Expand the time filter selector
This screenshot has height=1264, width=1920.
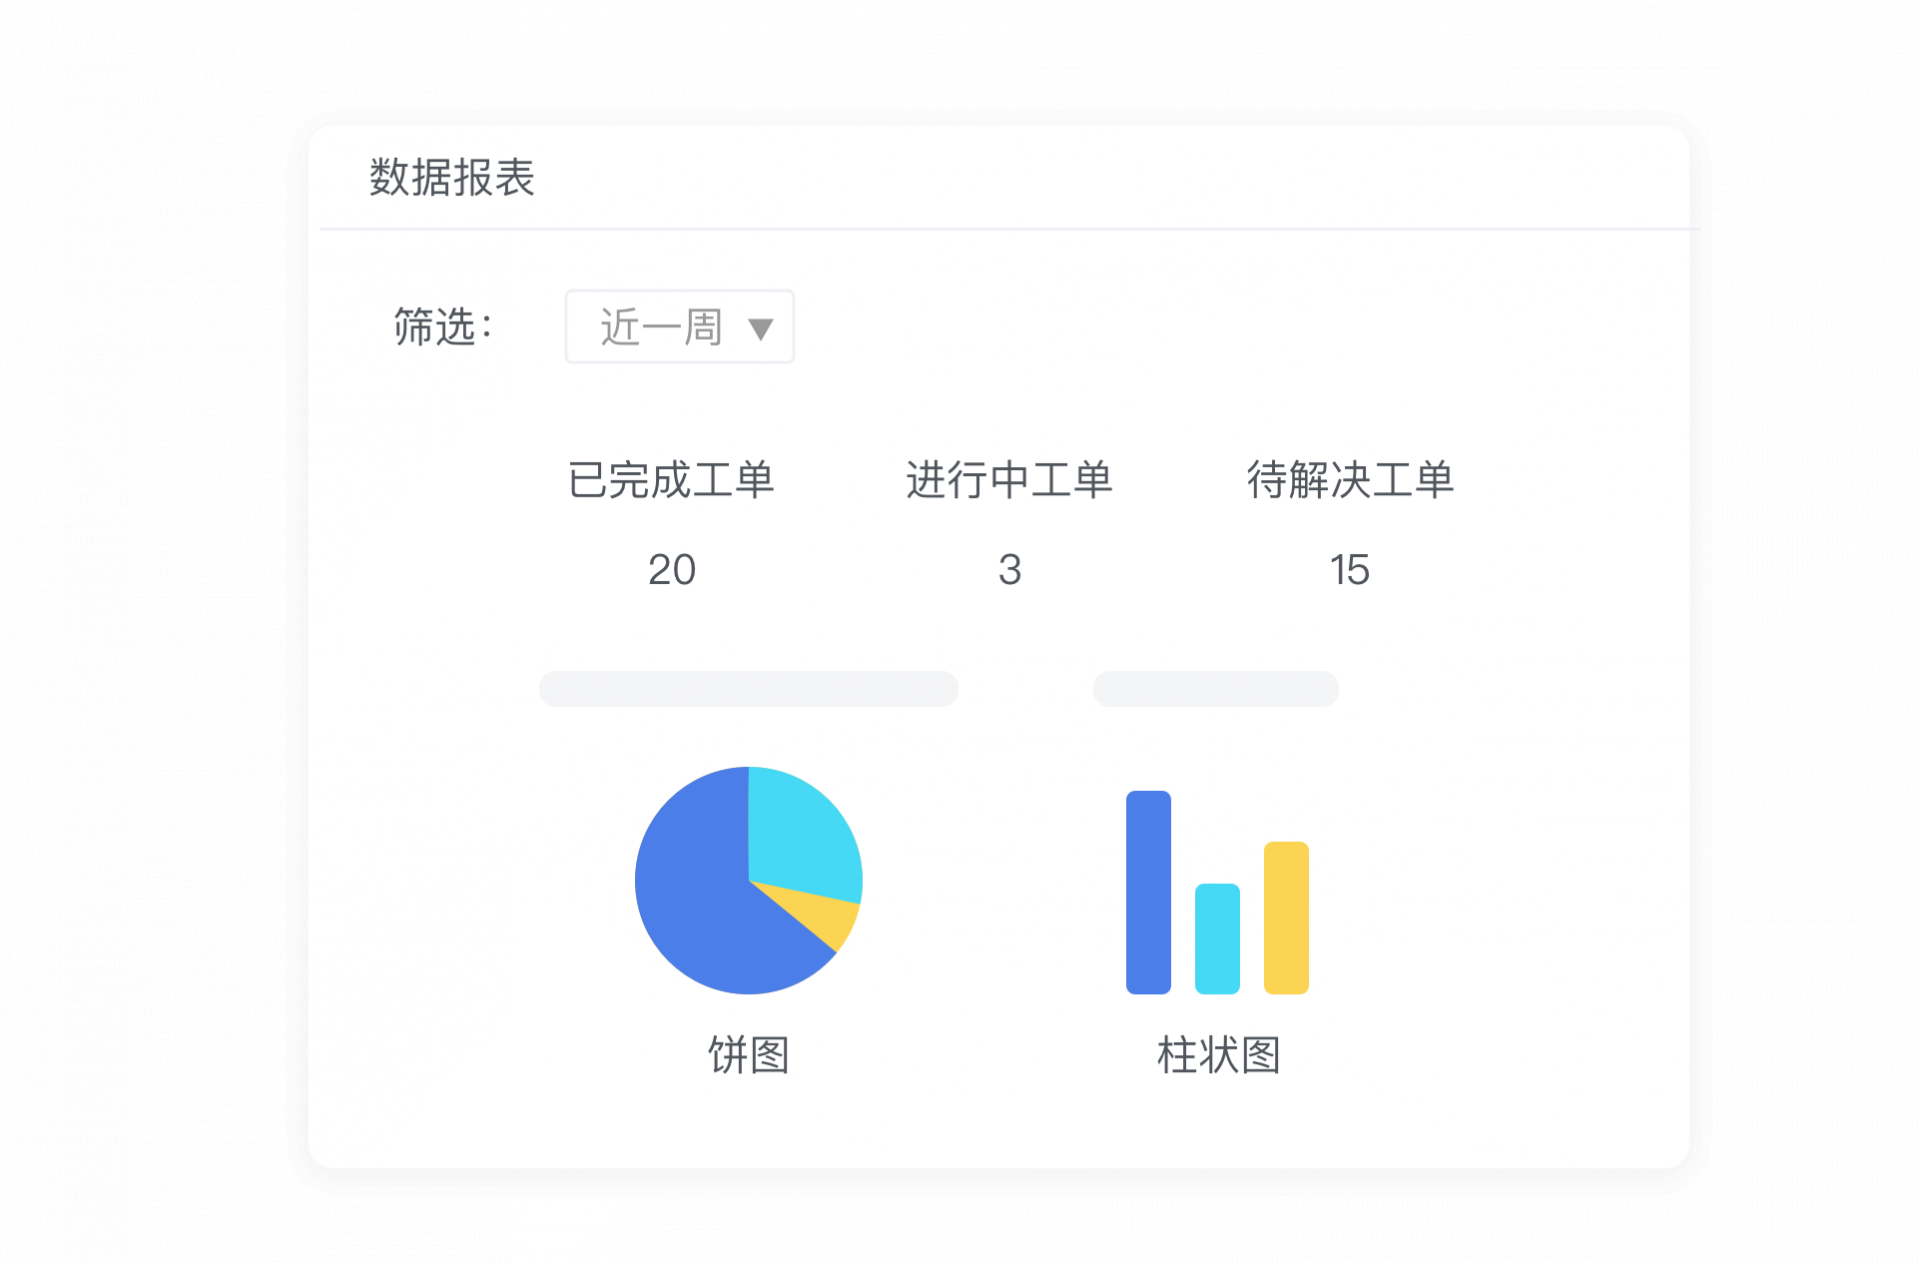679,327
